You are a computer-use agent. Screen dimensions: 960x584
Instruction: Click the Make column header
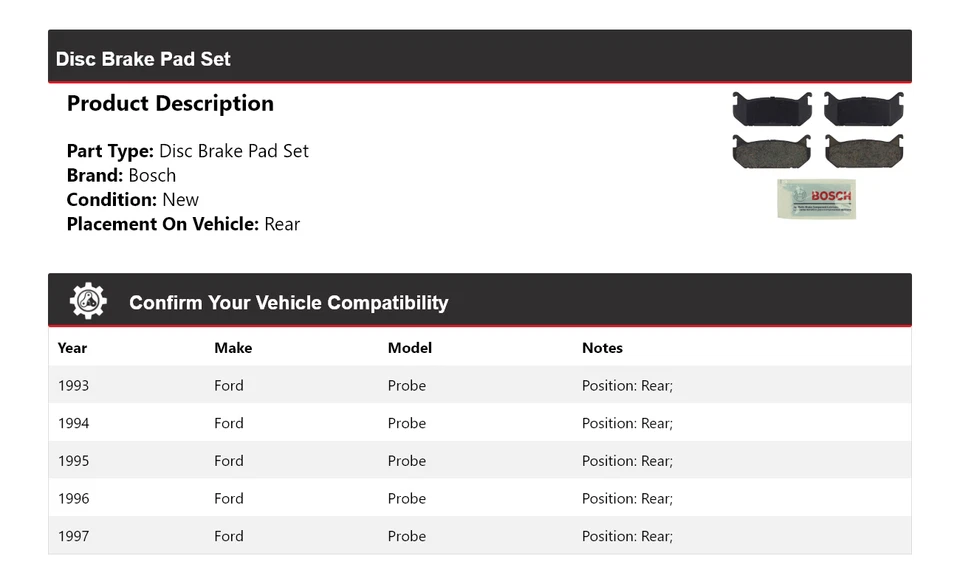tap(233, 348)
